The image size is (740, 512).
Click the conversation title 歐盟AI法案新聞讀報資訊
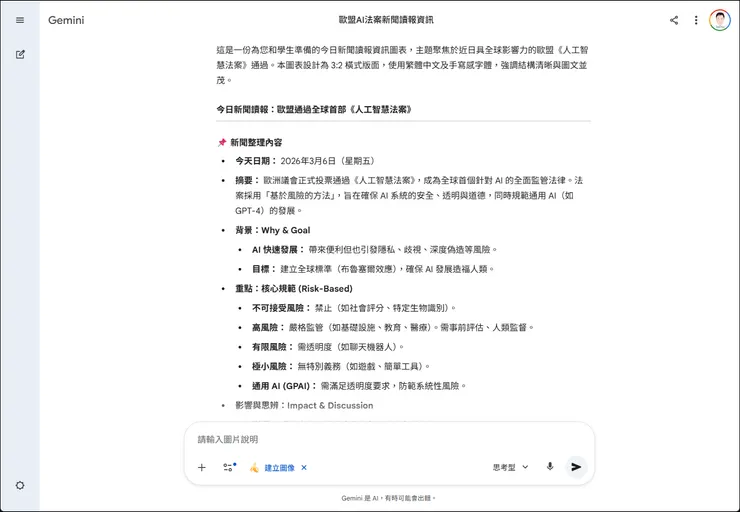pos(386,20)
